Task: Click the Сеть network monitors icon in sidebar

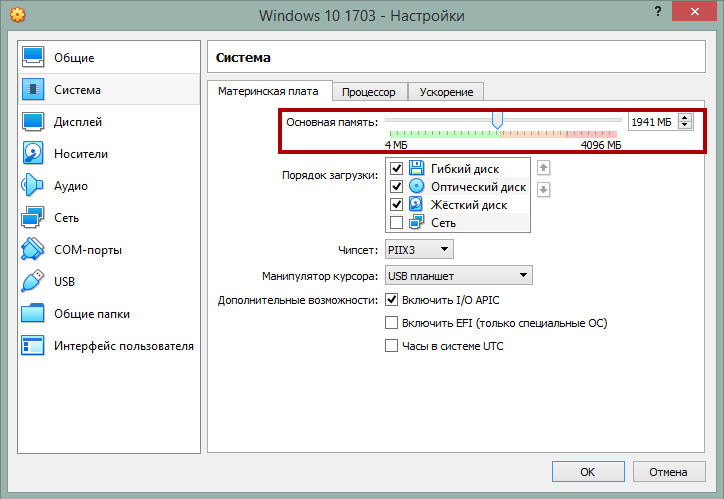Action: [33, 217]
